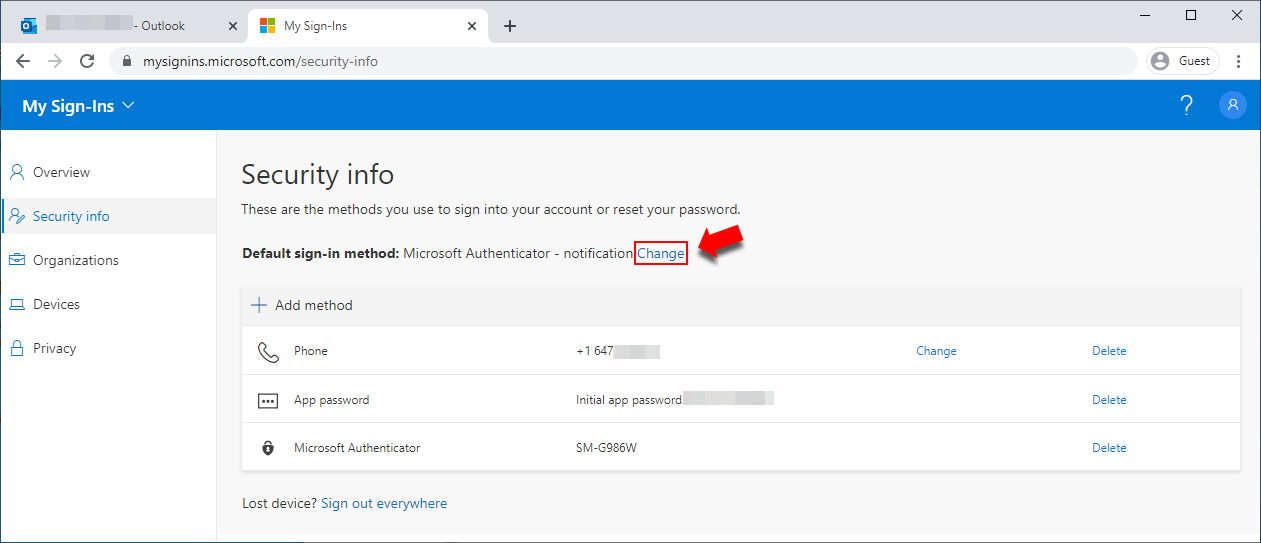
Task: Click the Devices laptop icon
Action: click(17, 304)
